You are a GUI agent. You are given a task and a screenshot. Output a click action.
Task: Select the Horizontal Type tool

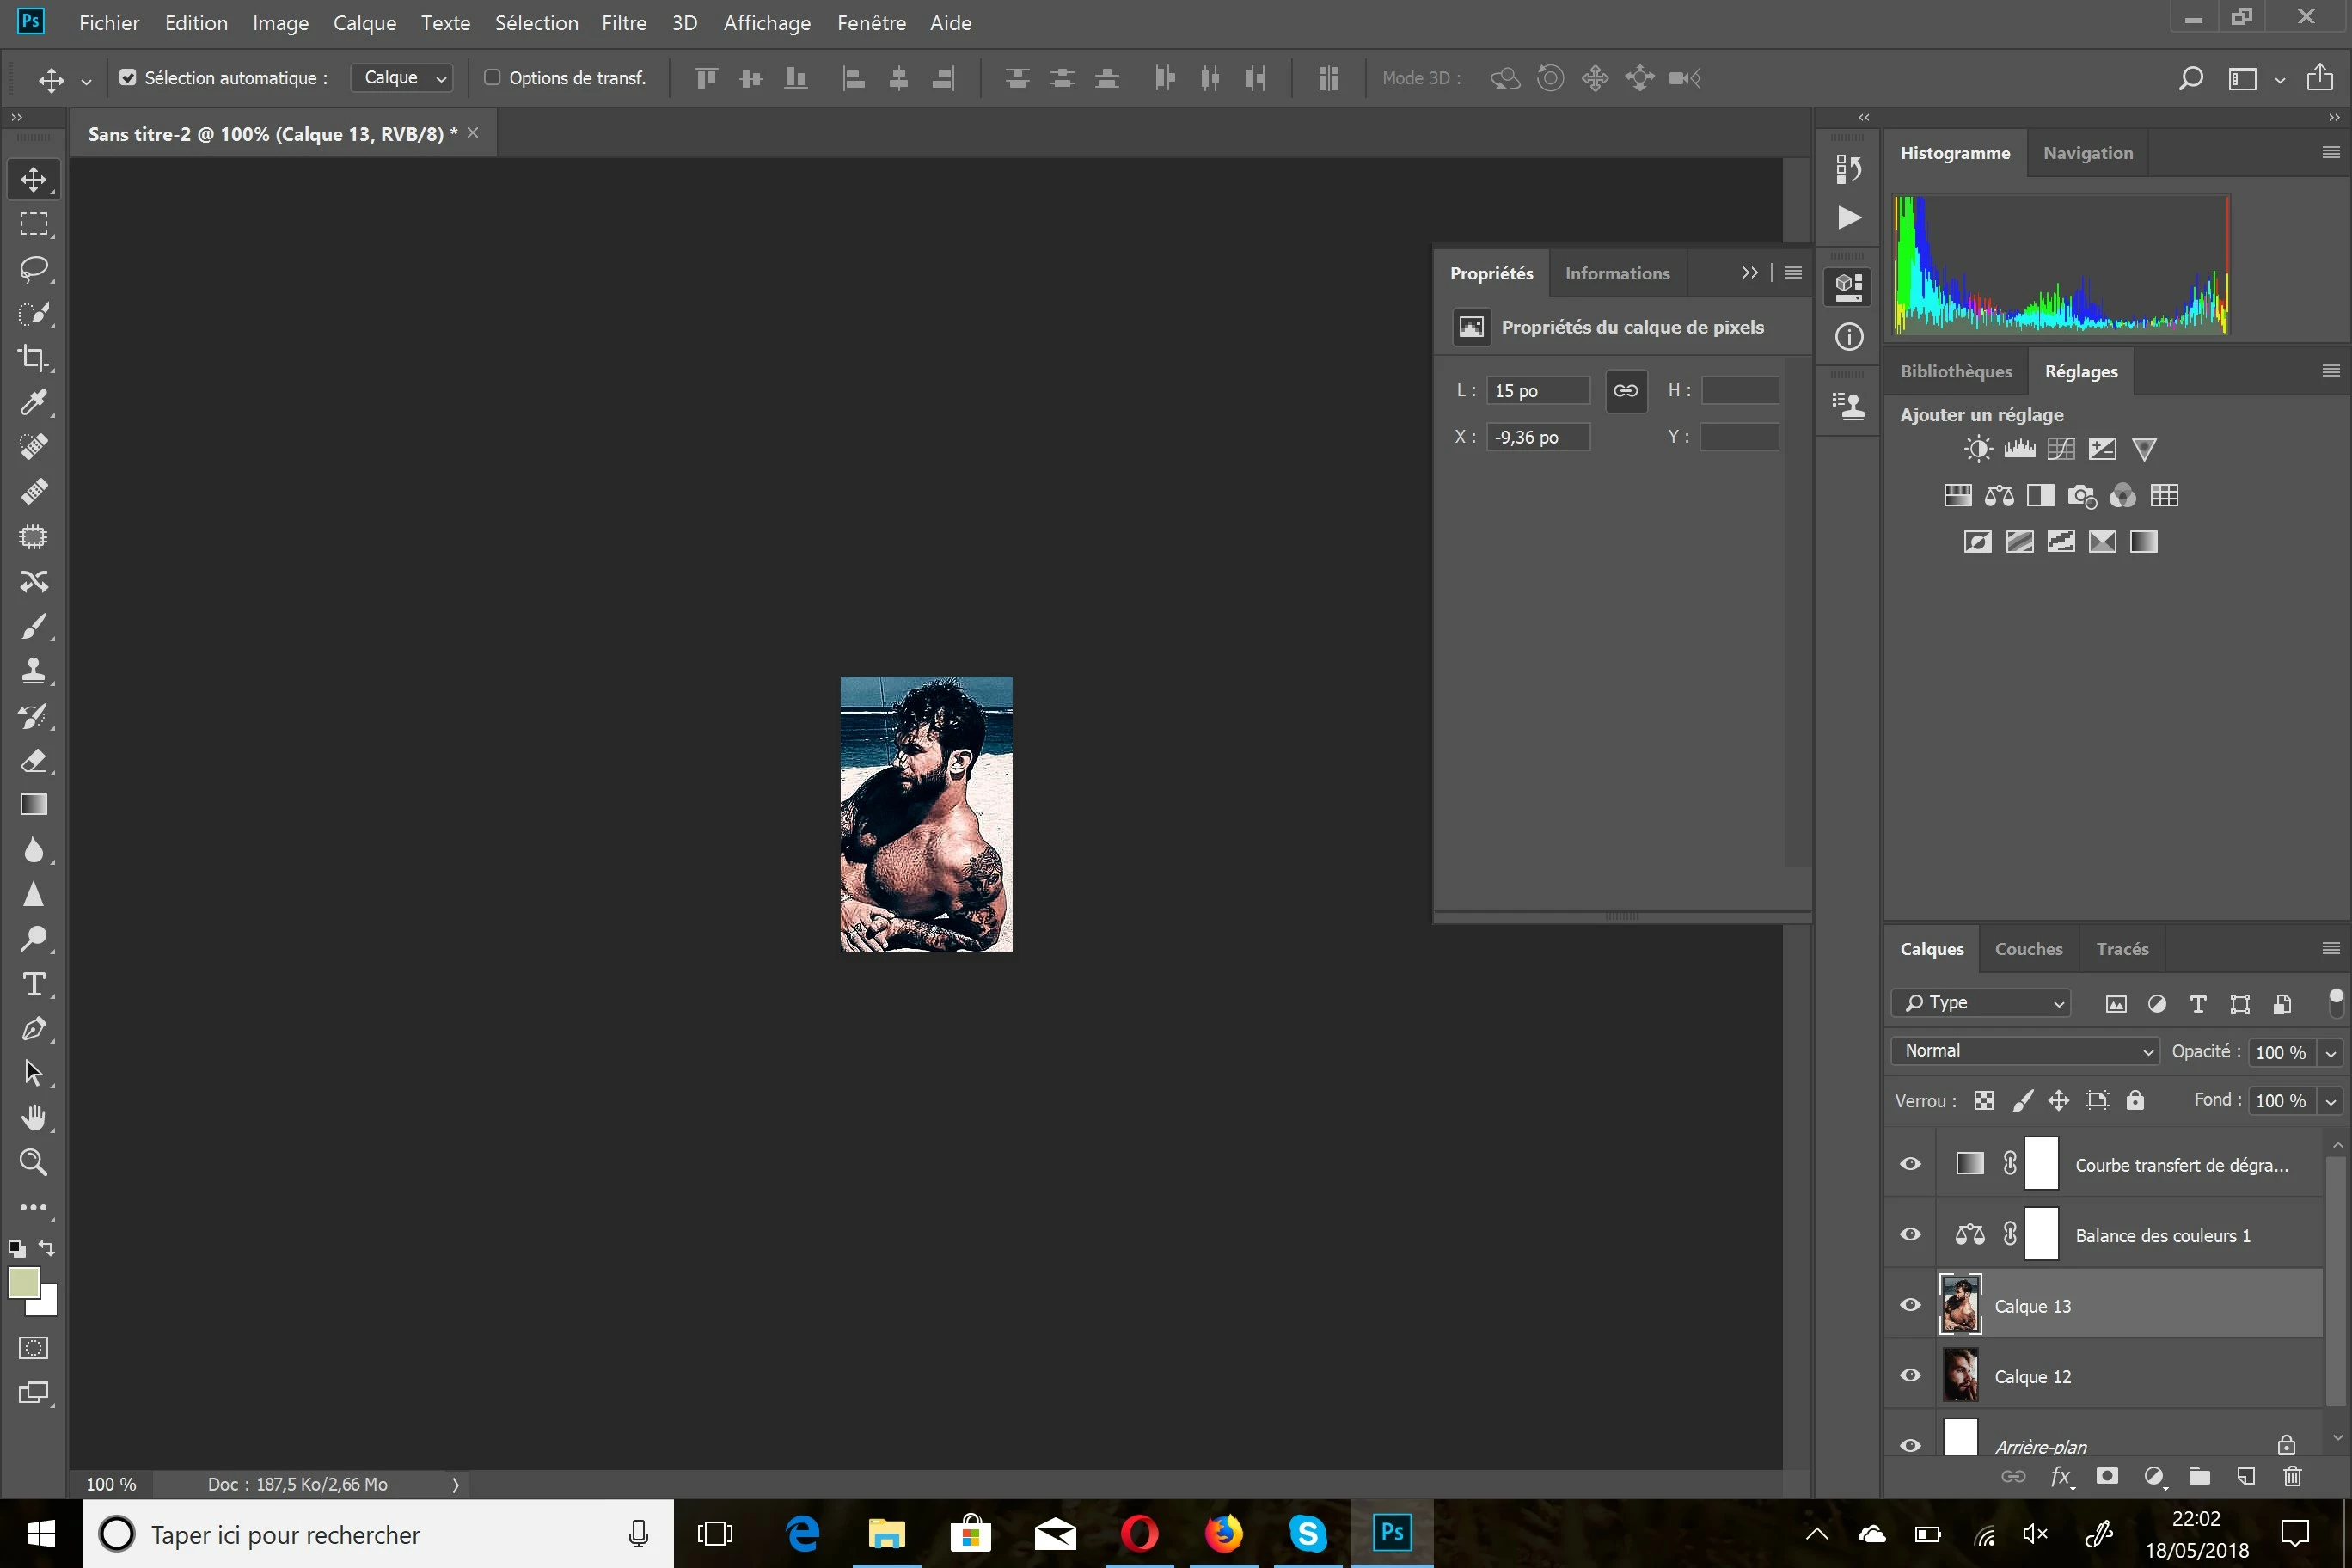click(x=34, y=984)
